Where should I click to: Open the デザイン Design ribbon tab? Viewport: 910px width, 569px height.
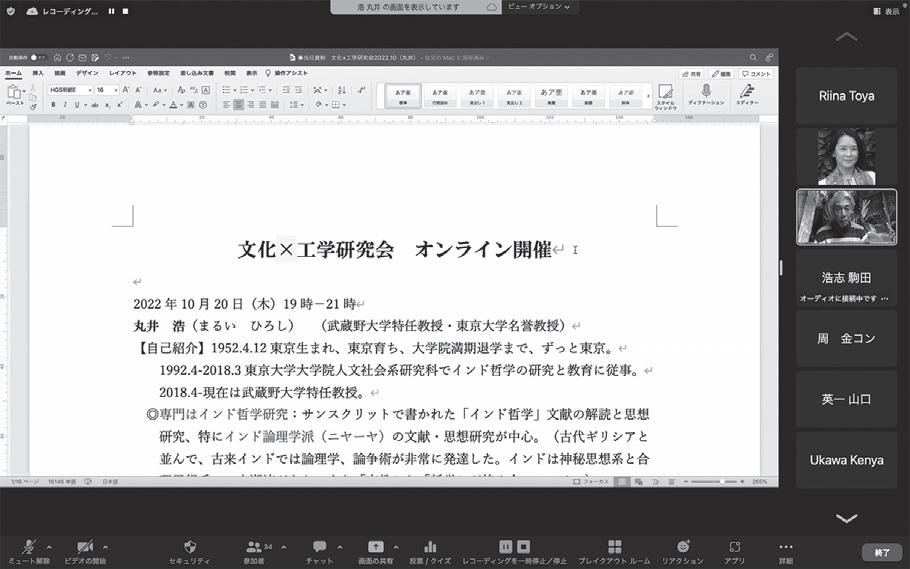87,73
